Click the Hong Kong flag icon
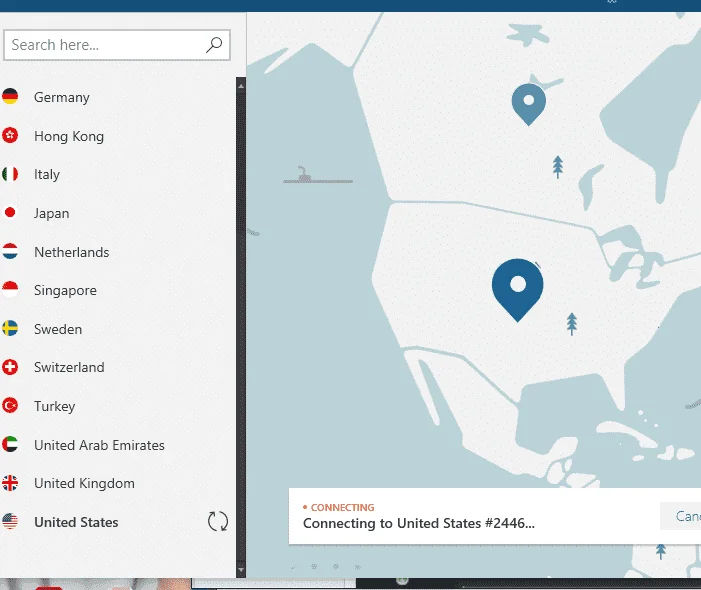This screenshot has width=701, height=590. pos(10,135)
